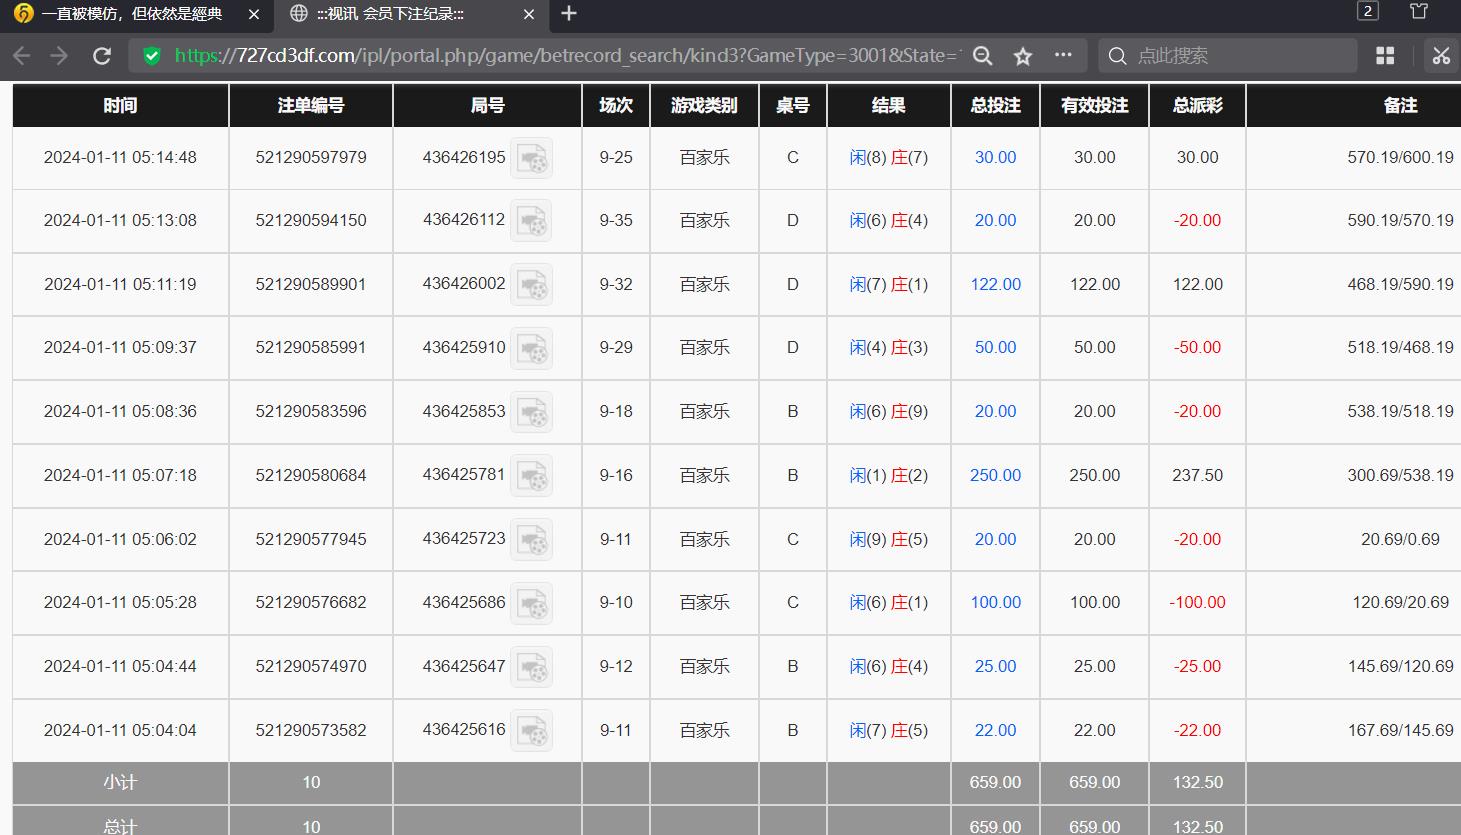Screen dimensions: 1461x835
Task: Click the scissors screenshot tool
Action: pyautogui.click(x=1441, y=56)
